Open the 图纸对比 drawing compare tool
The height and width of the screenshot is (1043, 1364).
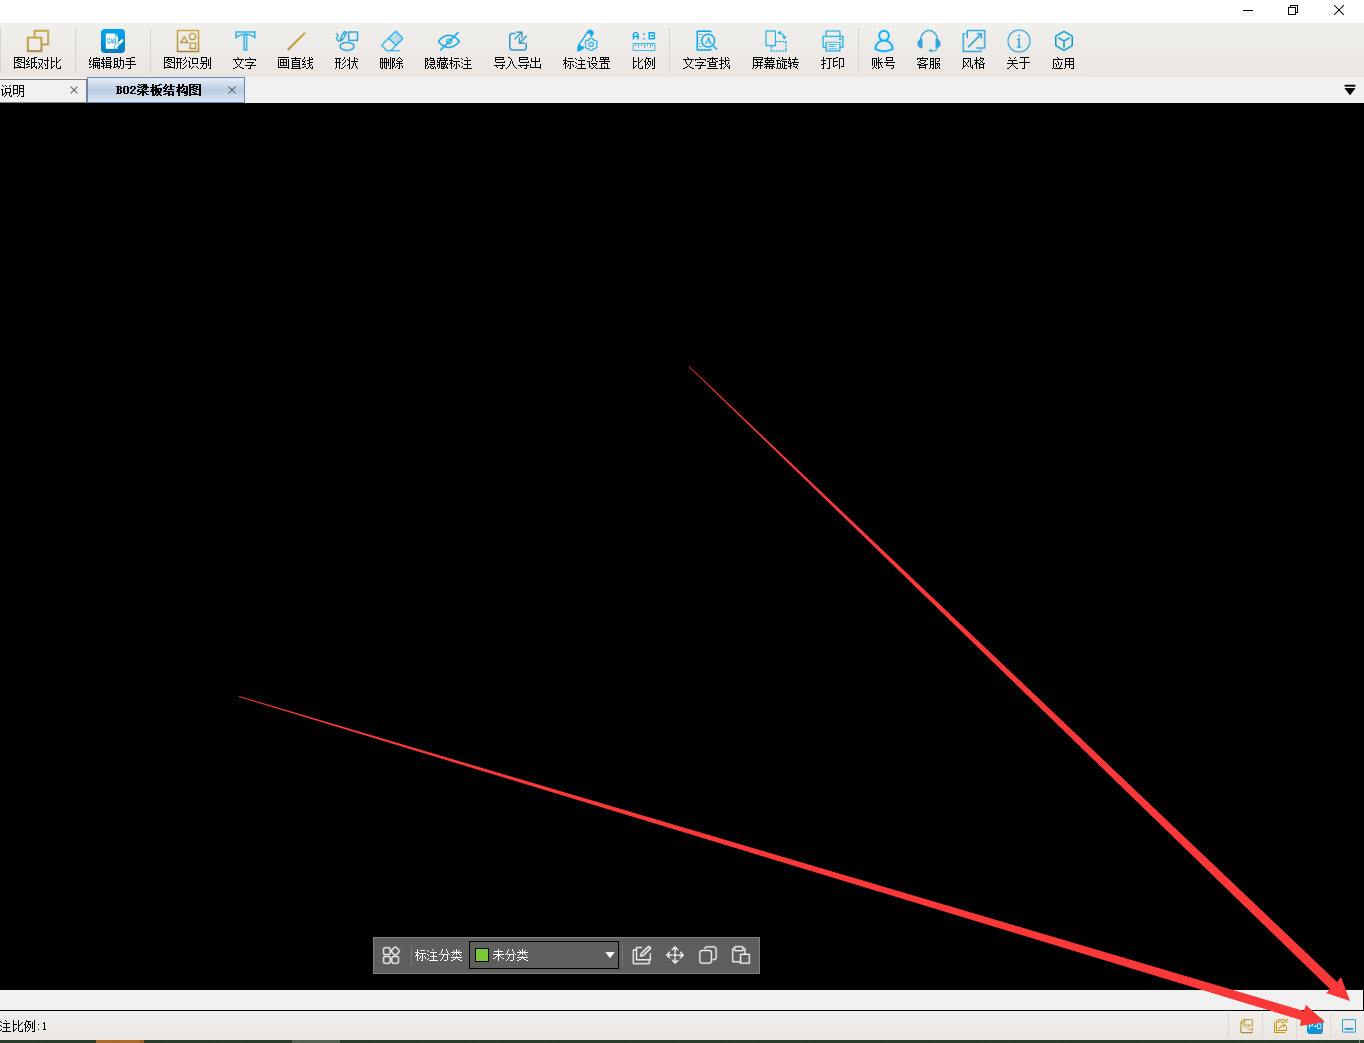click(37, 49)
